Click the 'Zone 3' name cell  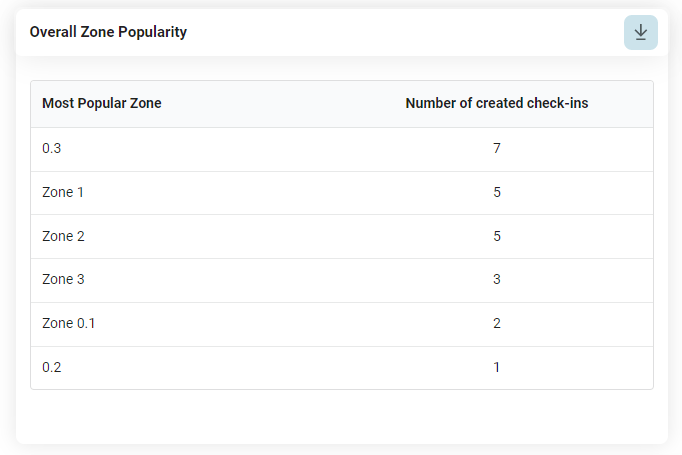[x=63, y=280]
